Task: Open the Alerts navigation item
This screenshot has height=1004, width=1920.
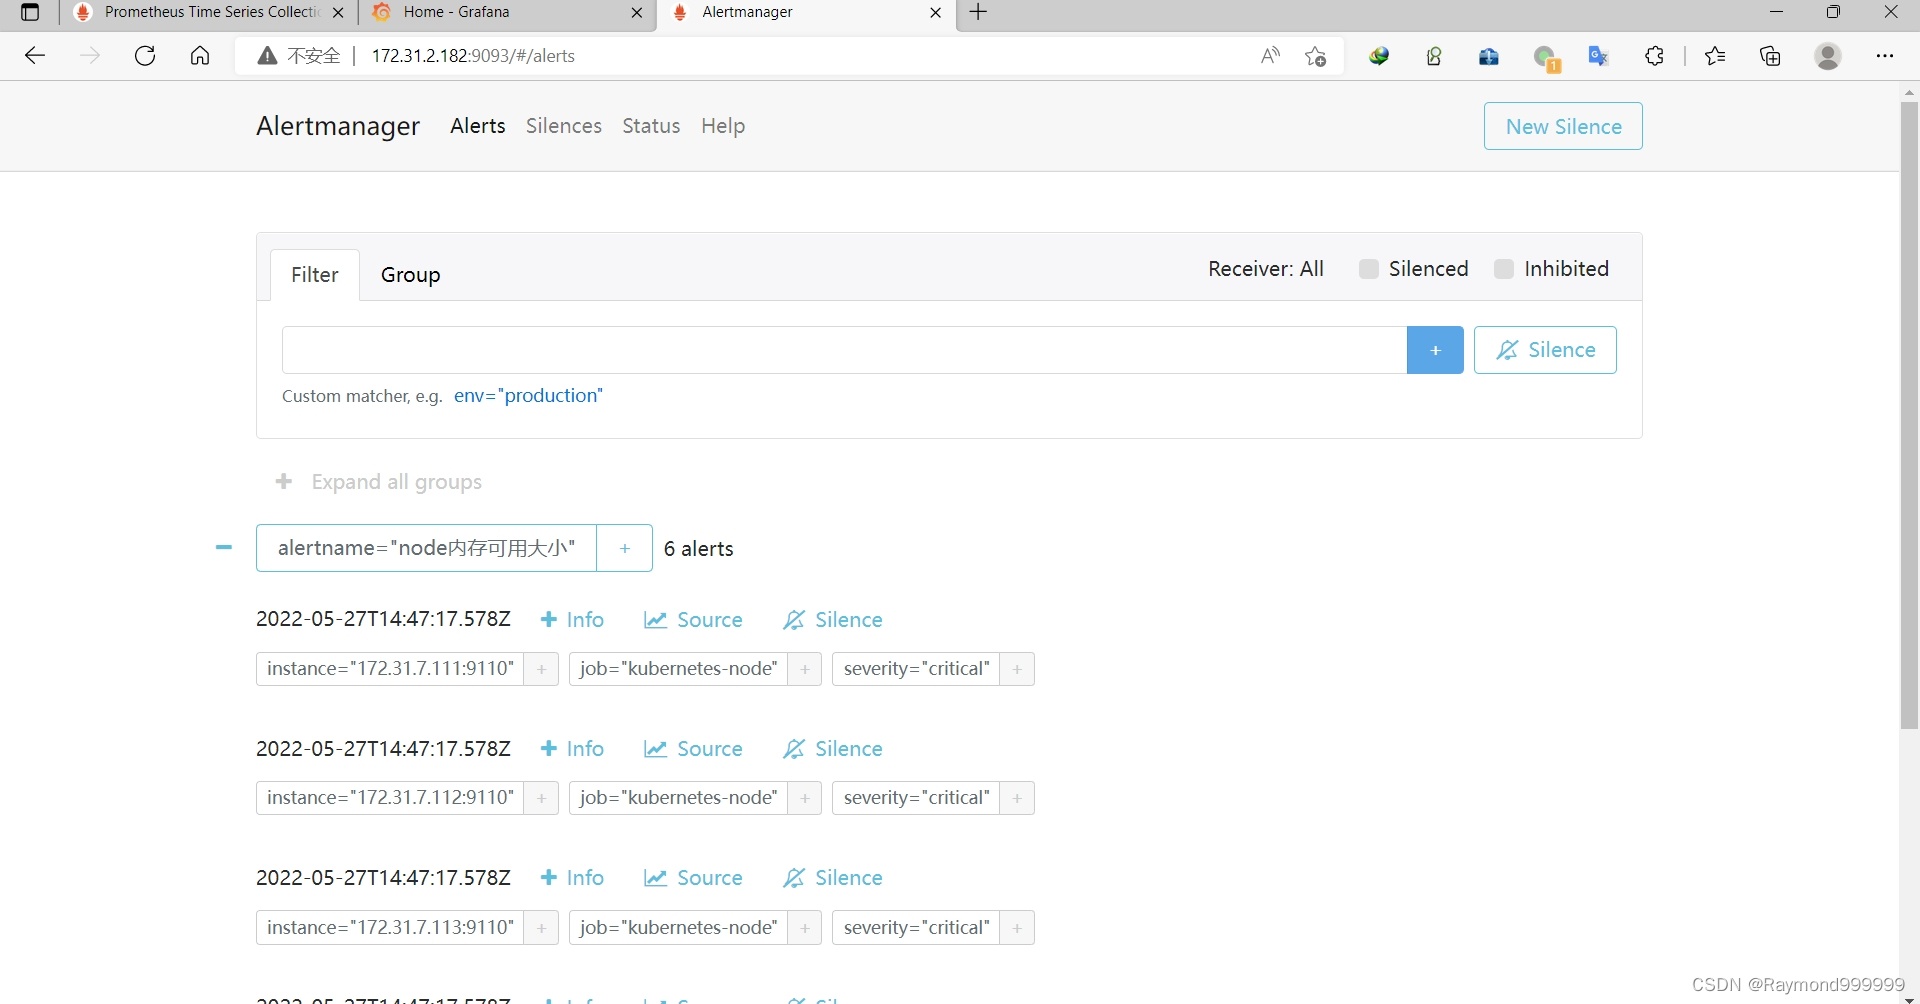Action: coord(478,126)
